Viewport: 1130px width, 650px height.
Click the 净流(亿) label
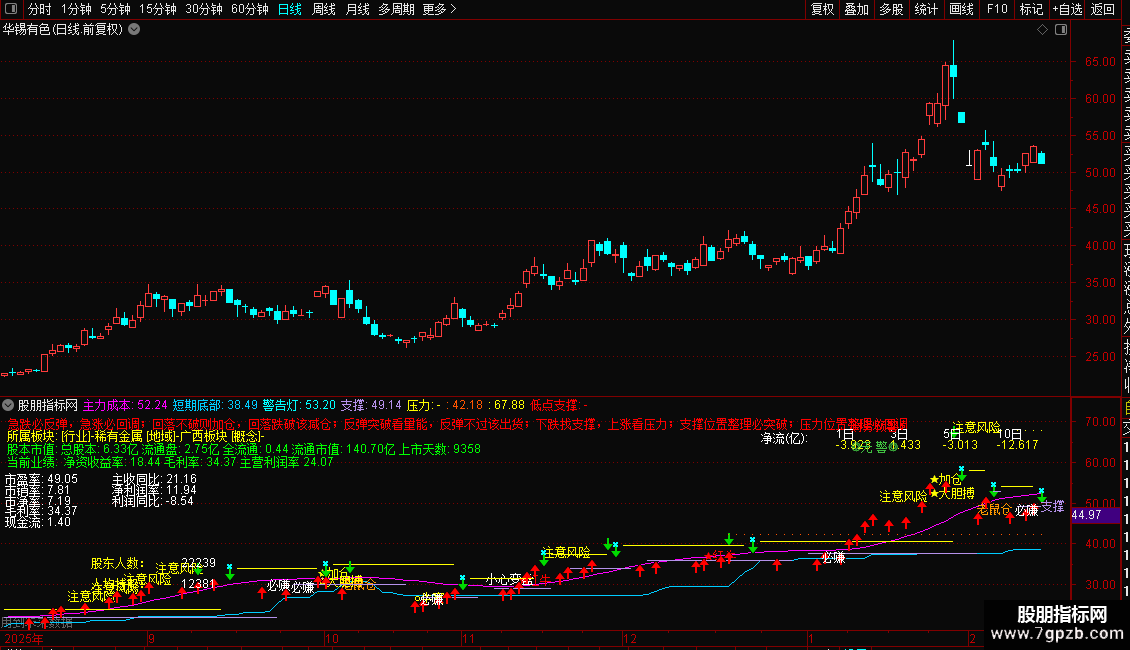784,438
